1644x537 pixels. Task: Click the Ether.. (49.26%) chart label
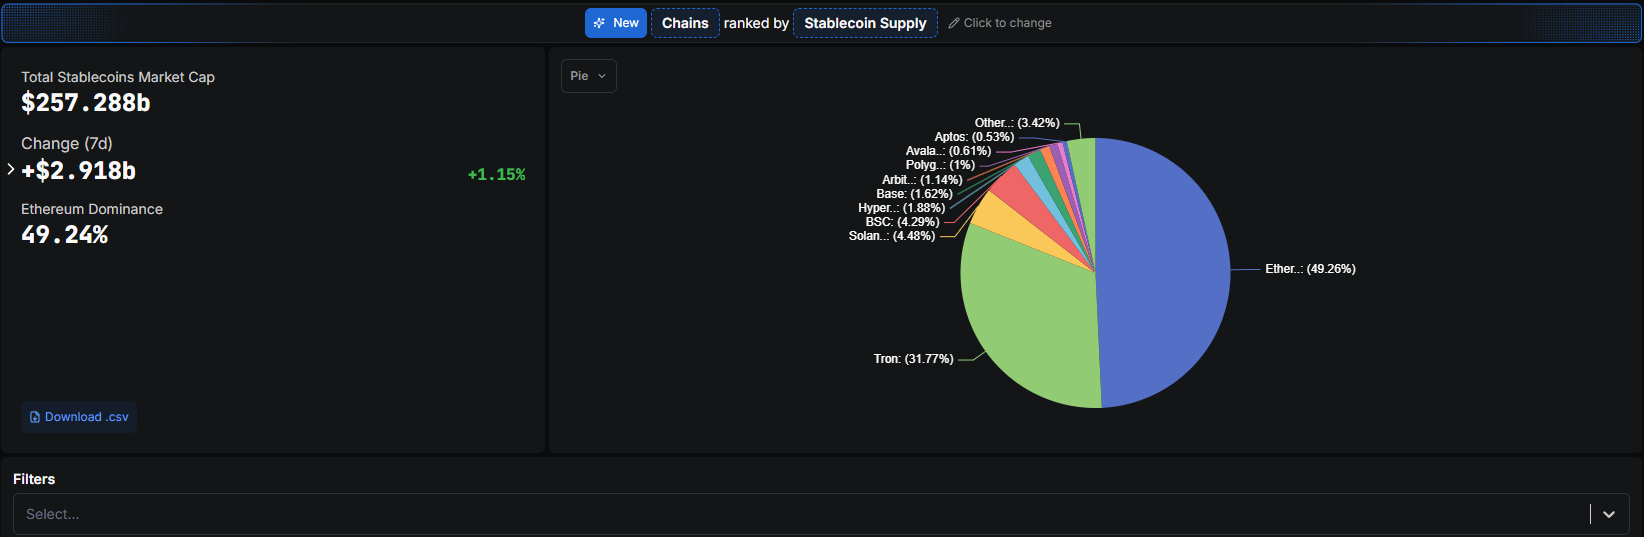(x=1310, y=269)
